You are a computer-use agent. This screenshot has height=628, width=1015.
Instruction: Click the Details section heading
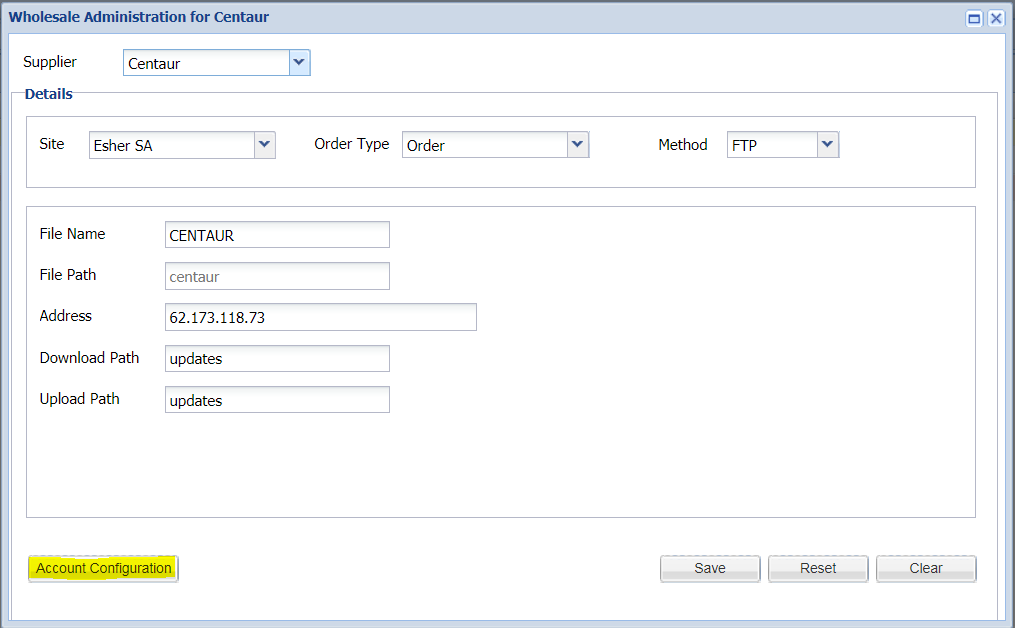tap(49, 94)
